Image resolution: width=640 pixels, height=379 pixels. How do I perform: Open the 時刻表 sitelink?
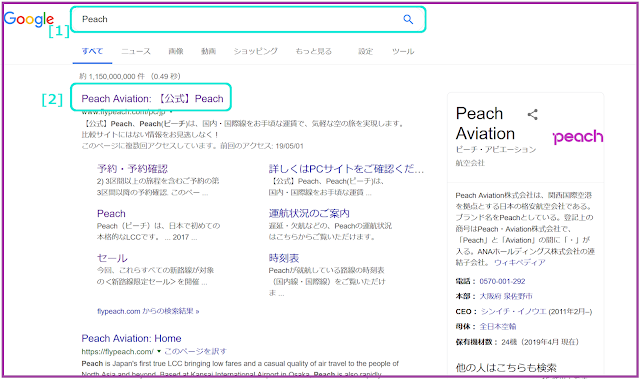point(284,258)
